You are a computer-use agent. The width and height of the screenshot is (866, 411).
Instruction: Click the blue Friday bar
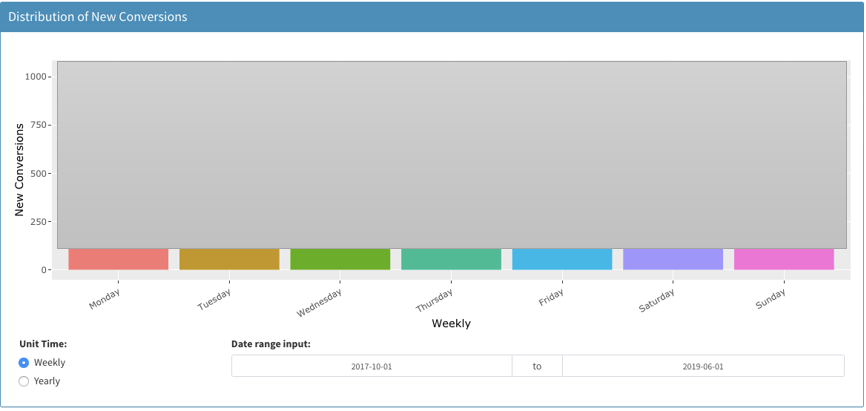tap(562, 259)
